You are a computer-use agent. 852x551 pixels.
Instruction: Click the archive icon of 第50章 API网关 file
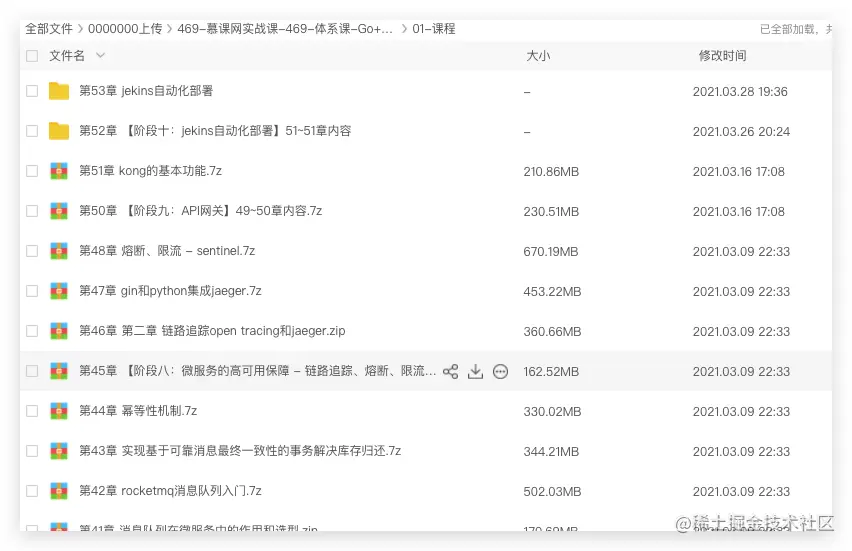coord(59,211)
